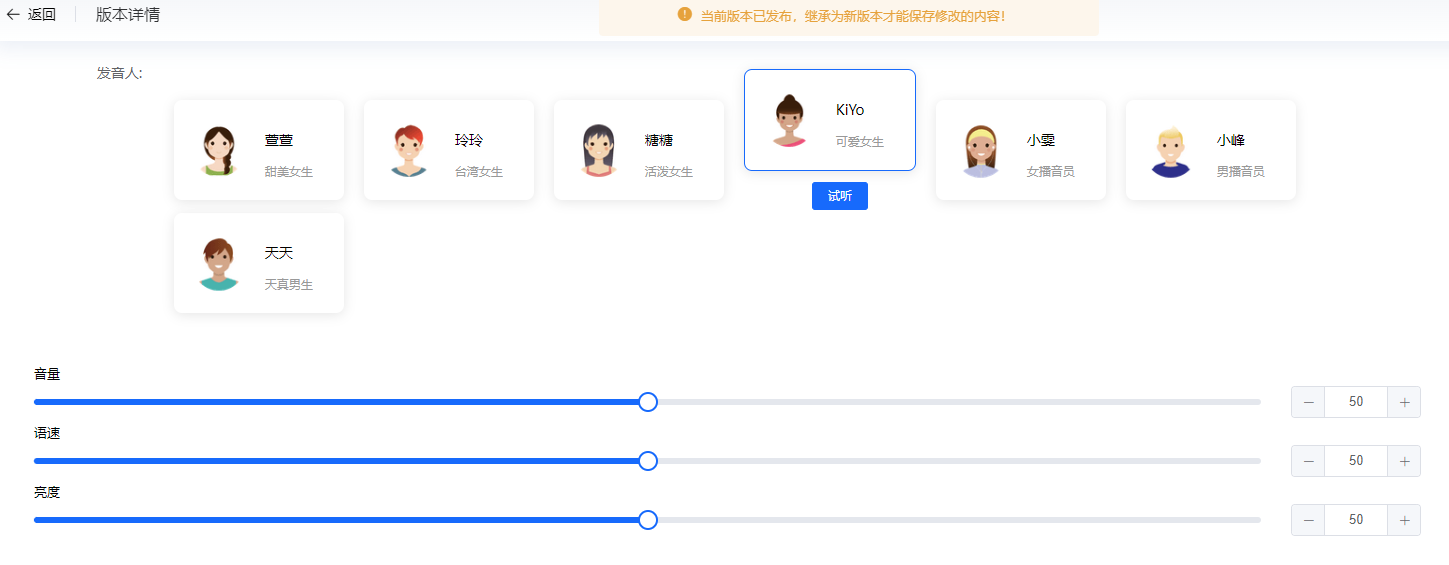The height and width of the screenshot is (565, 1449).
Task: Click the 发音人 label
Action: [x=120, y=73]
